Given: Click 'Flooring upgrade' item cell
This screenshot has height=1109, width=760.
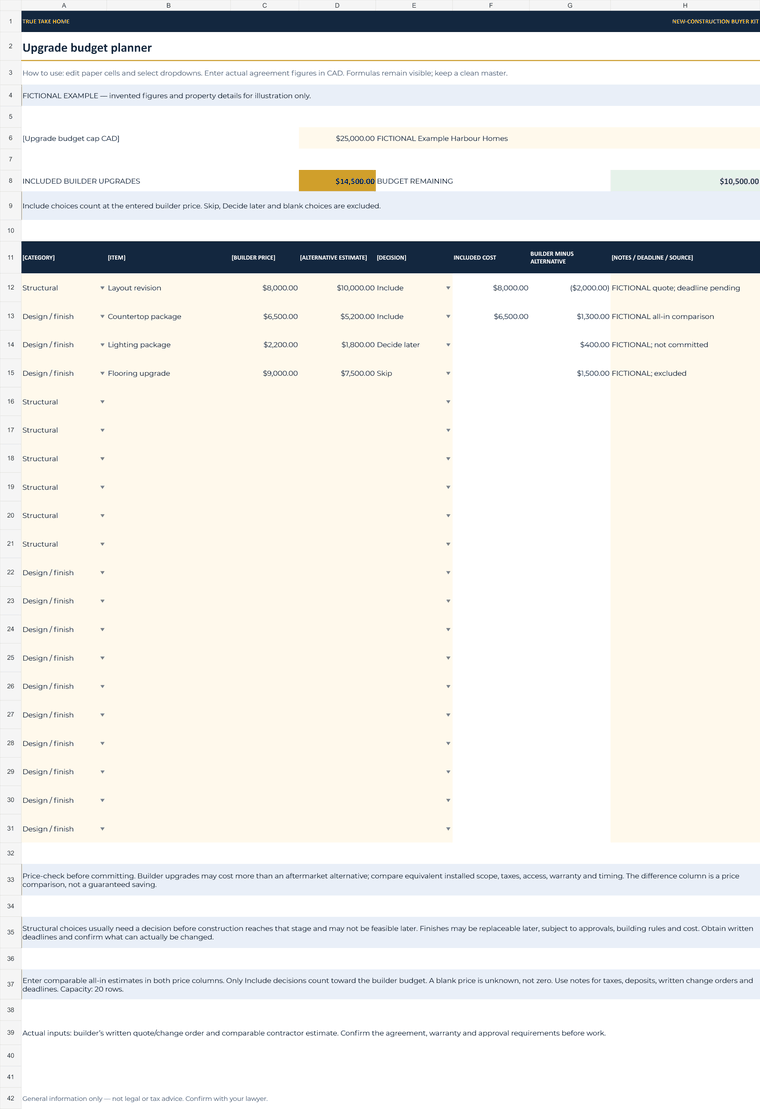Looking at the screenshot, I should point(168,373).
